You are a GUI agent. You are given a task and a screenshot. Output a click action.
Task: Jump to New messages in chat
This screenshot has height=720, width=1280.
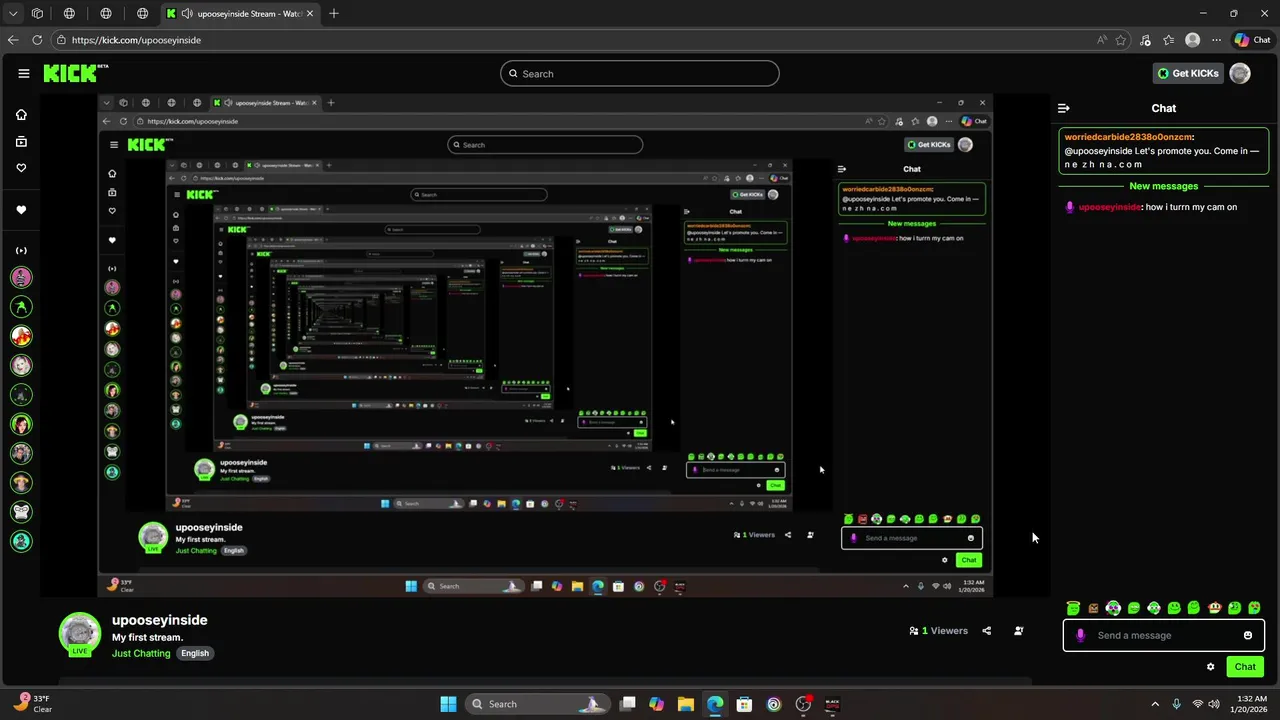(1163, 186)
